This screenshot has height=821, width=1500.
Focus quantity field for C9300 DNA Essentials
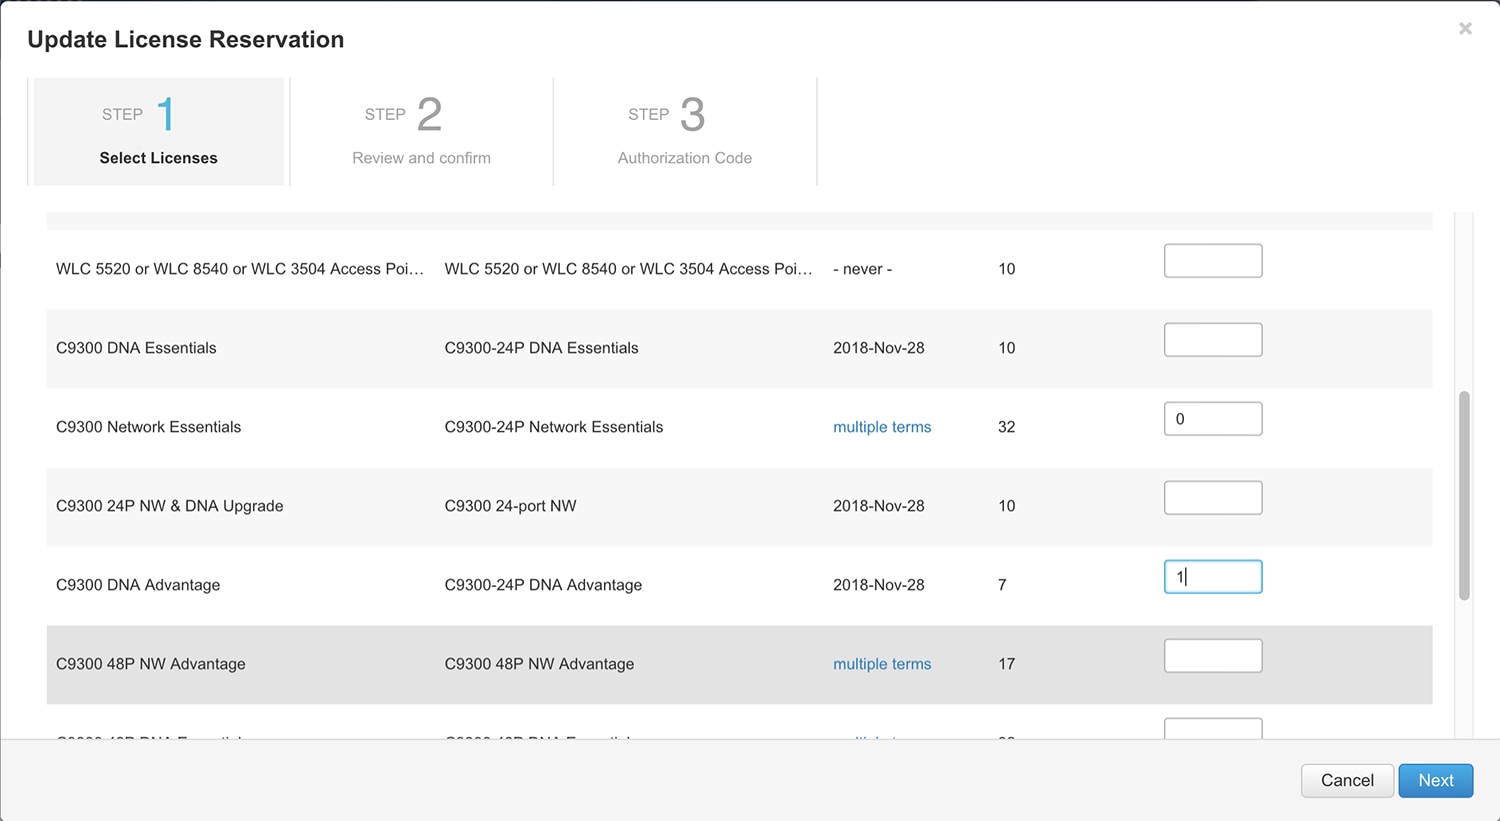[1213, 340]
